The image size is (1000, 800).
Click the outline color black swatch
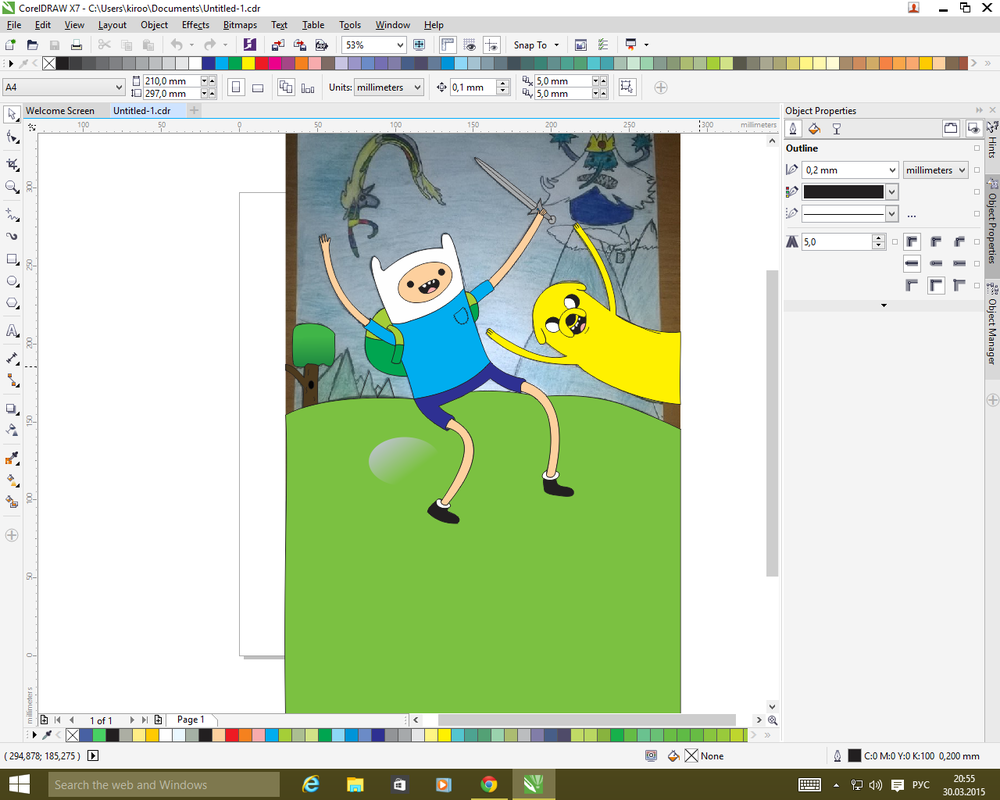pyautogui.click(x=843, y=191)
